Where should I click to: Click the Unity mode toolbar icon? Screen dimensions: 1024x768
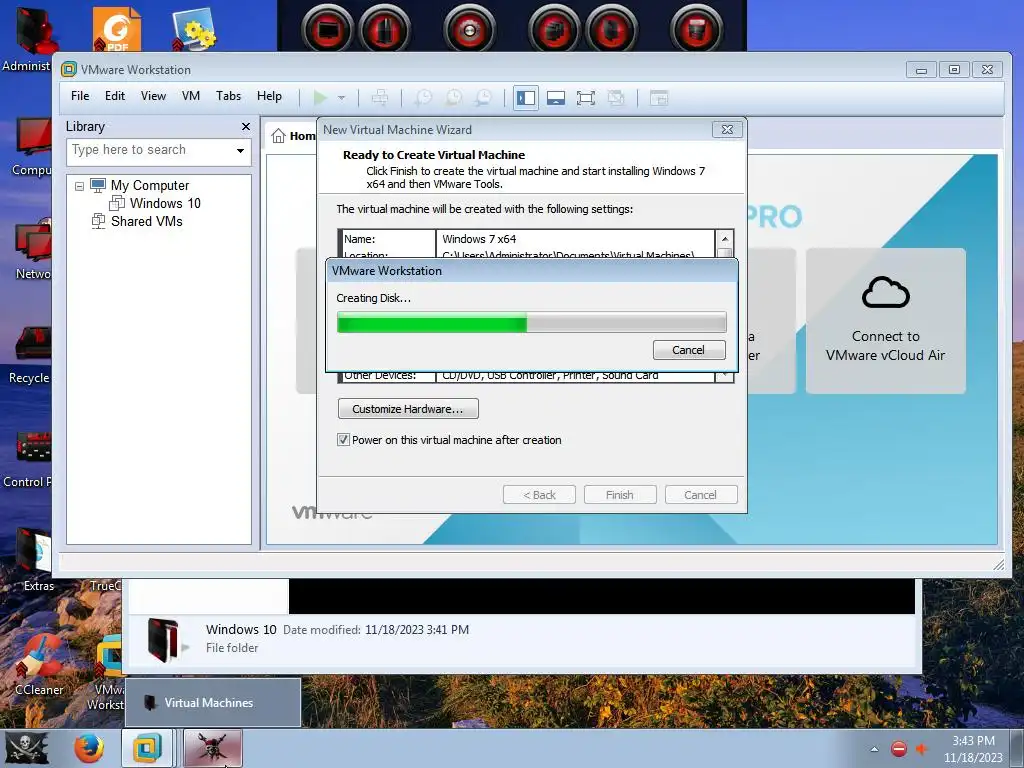click(x=616, y=98)
